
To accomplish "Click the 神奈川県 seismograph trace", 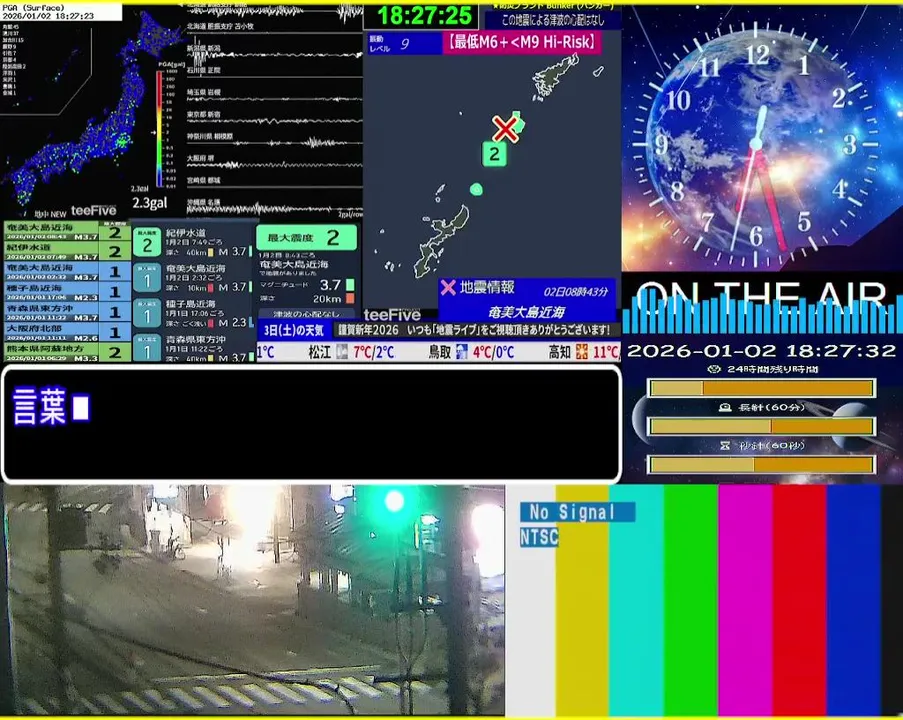I will (275, 141).
